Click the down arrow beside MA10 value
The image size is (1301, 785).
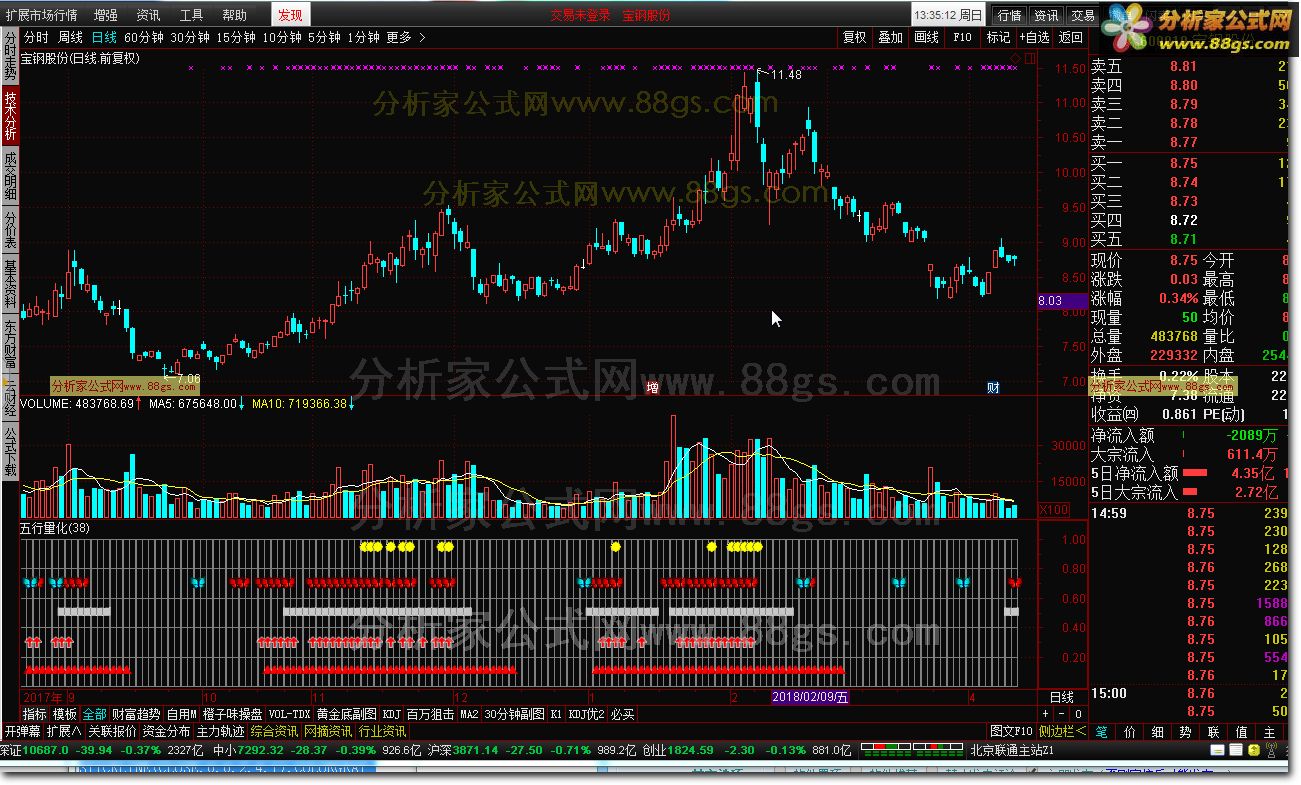[x=351, y=404]
